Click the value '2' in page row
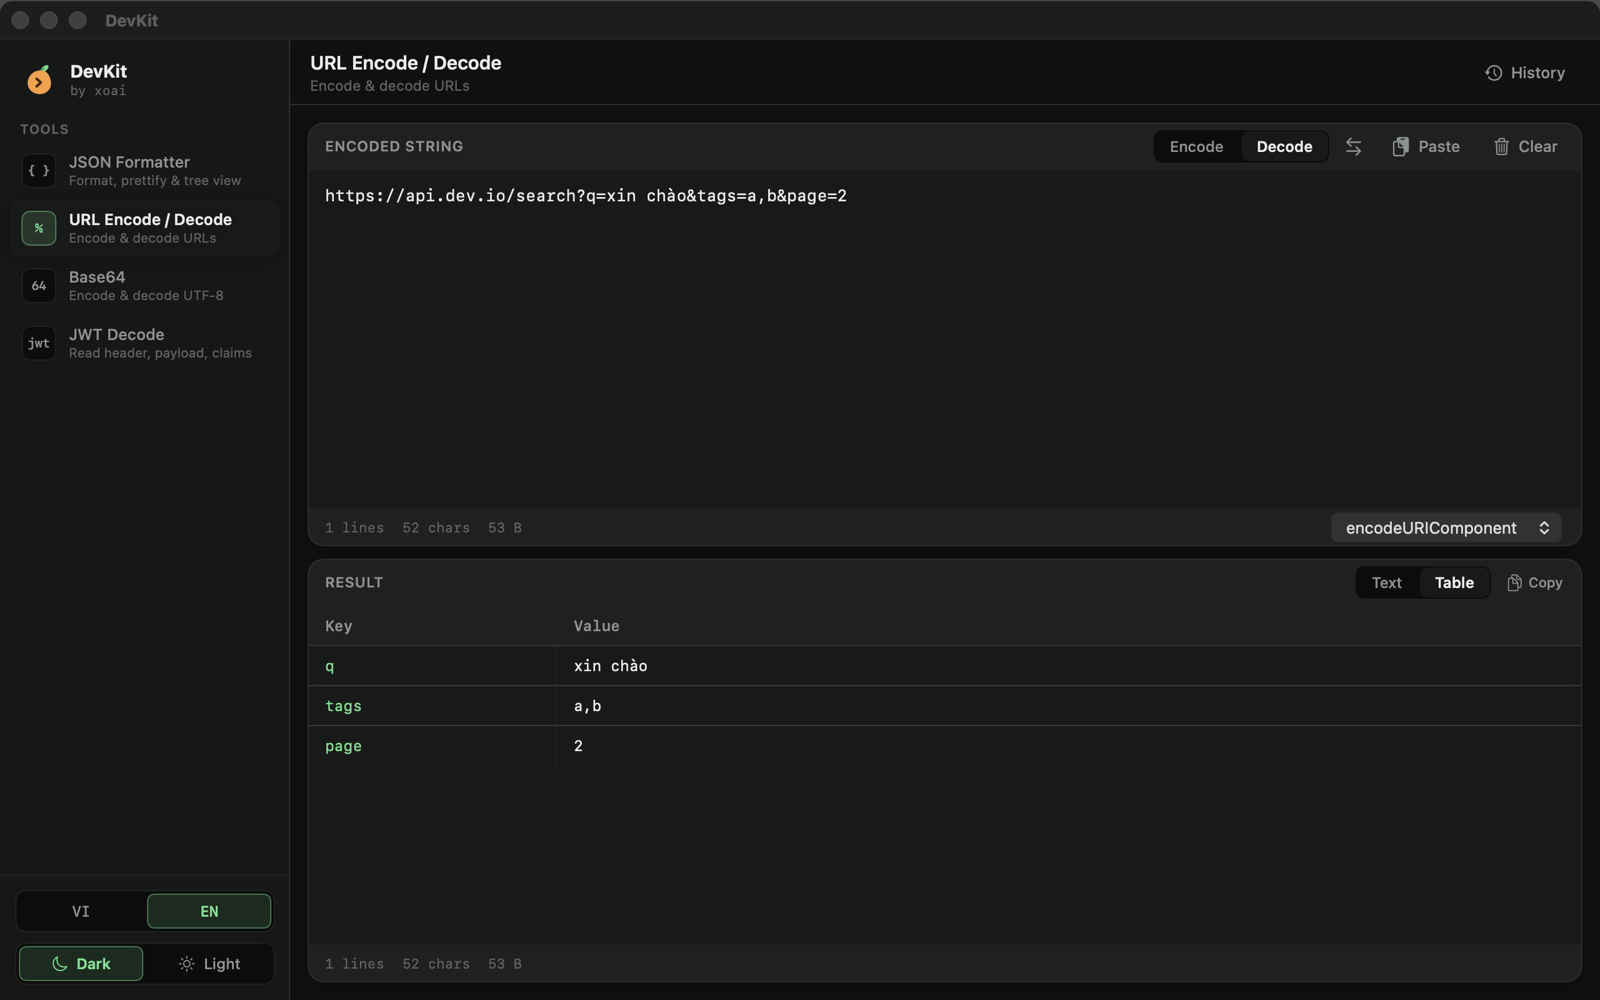 (1068, 746)
